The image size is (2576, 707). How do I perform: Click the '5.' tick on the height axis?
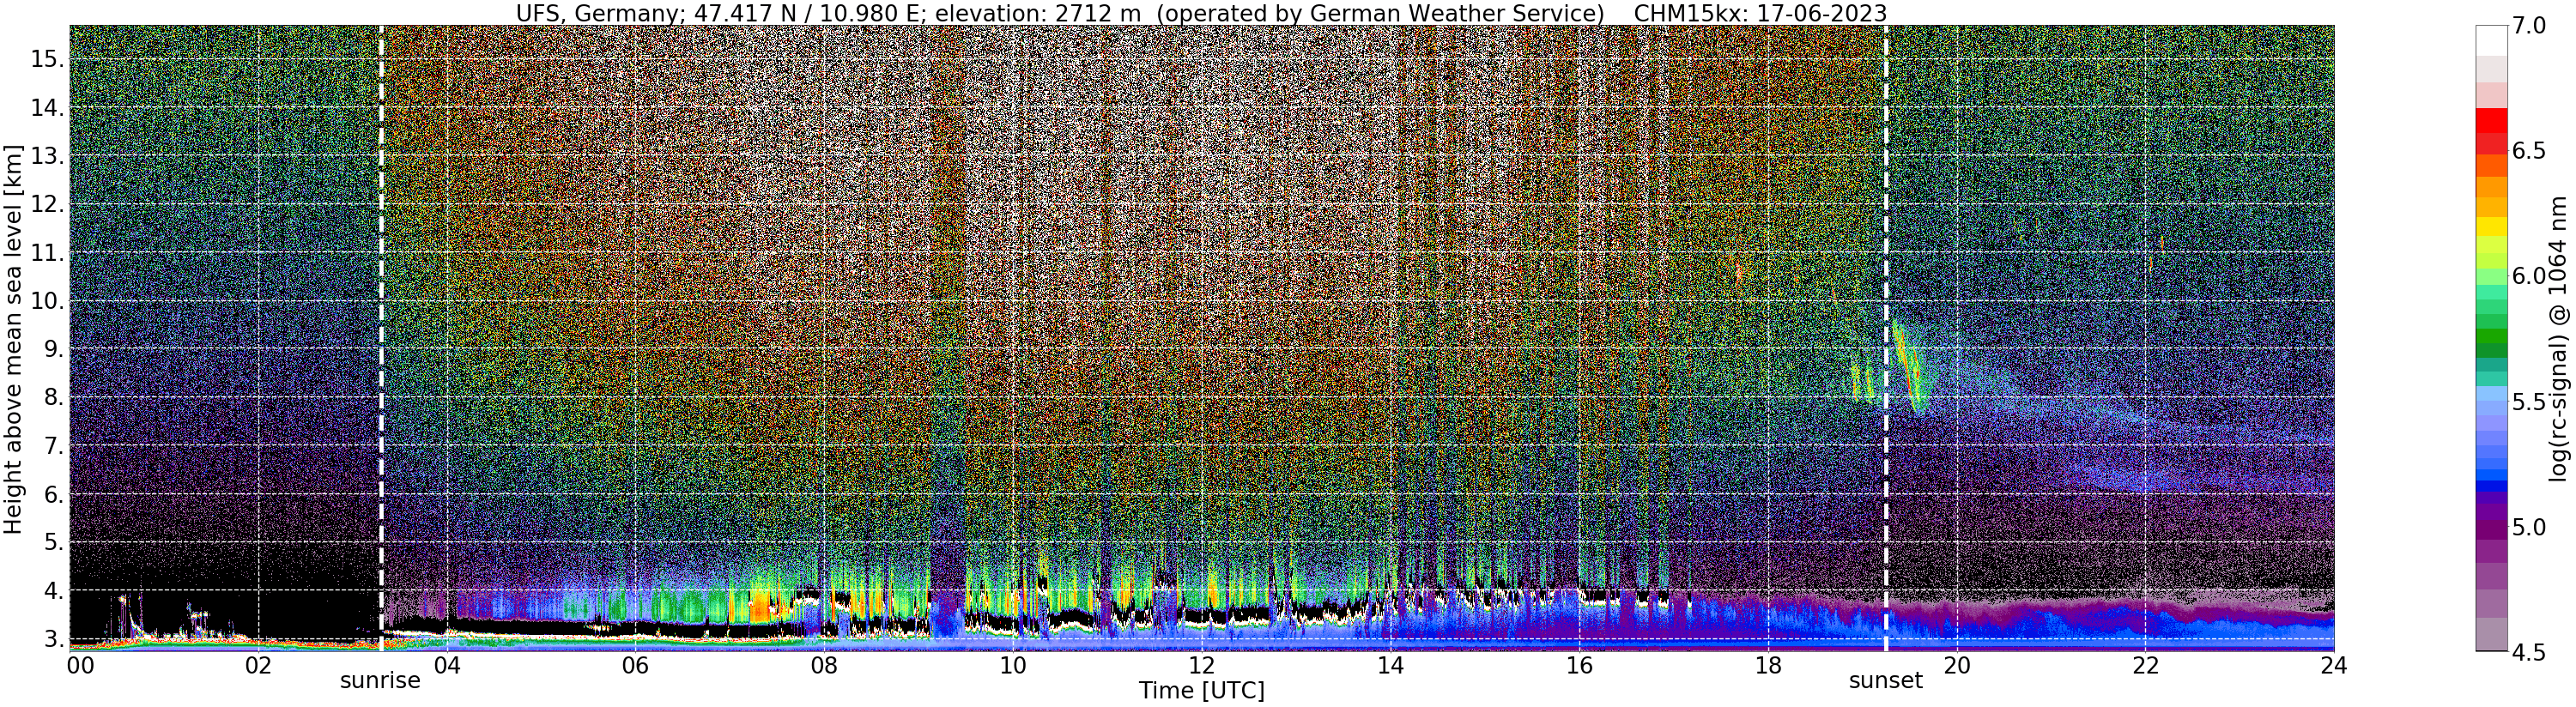tap(53, 543)
